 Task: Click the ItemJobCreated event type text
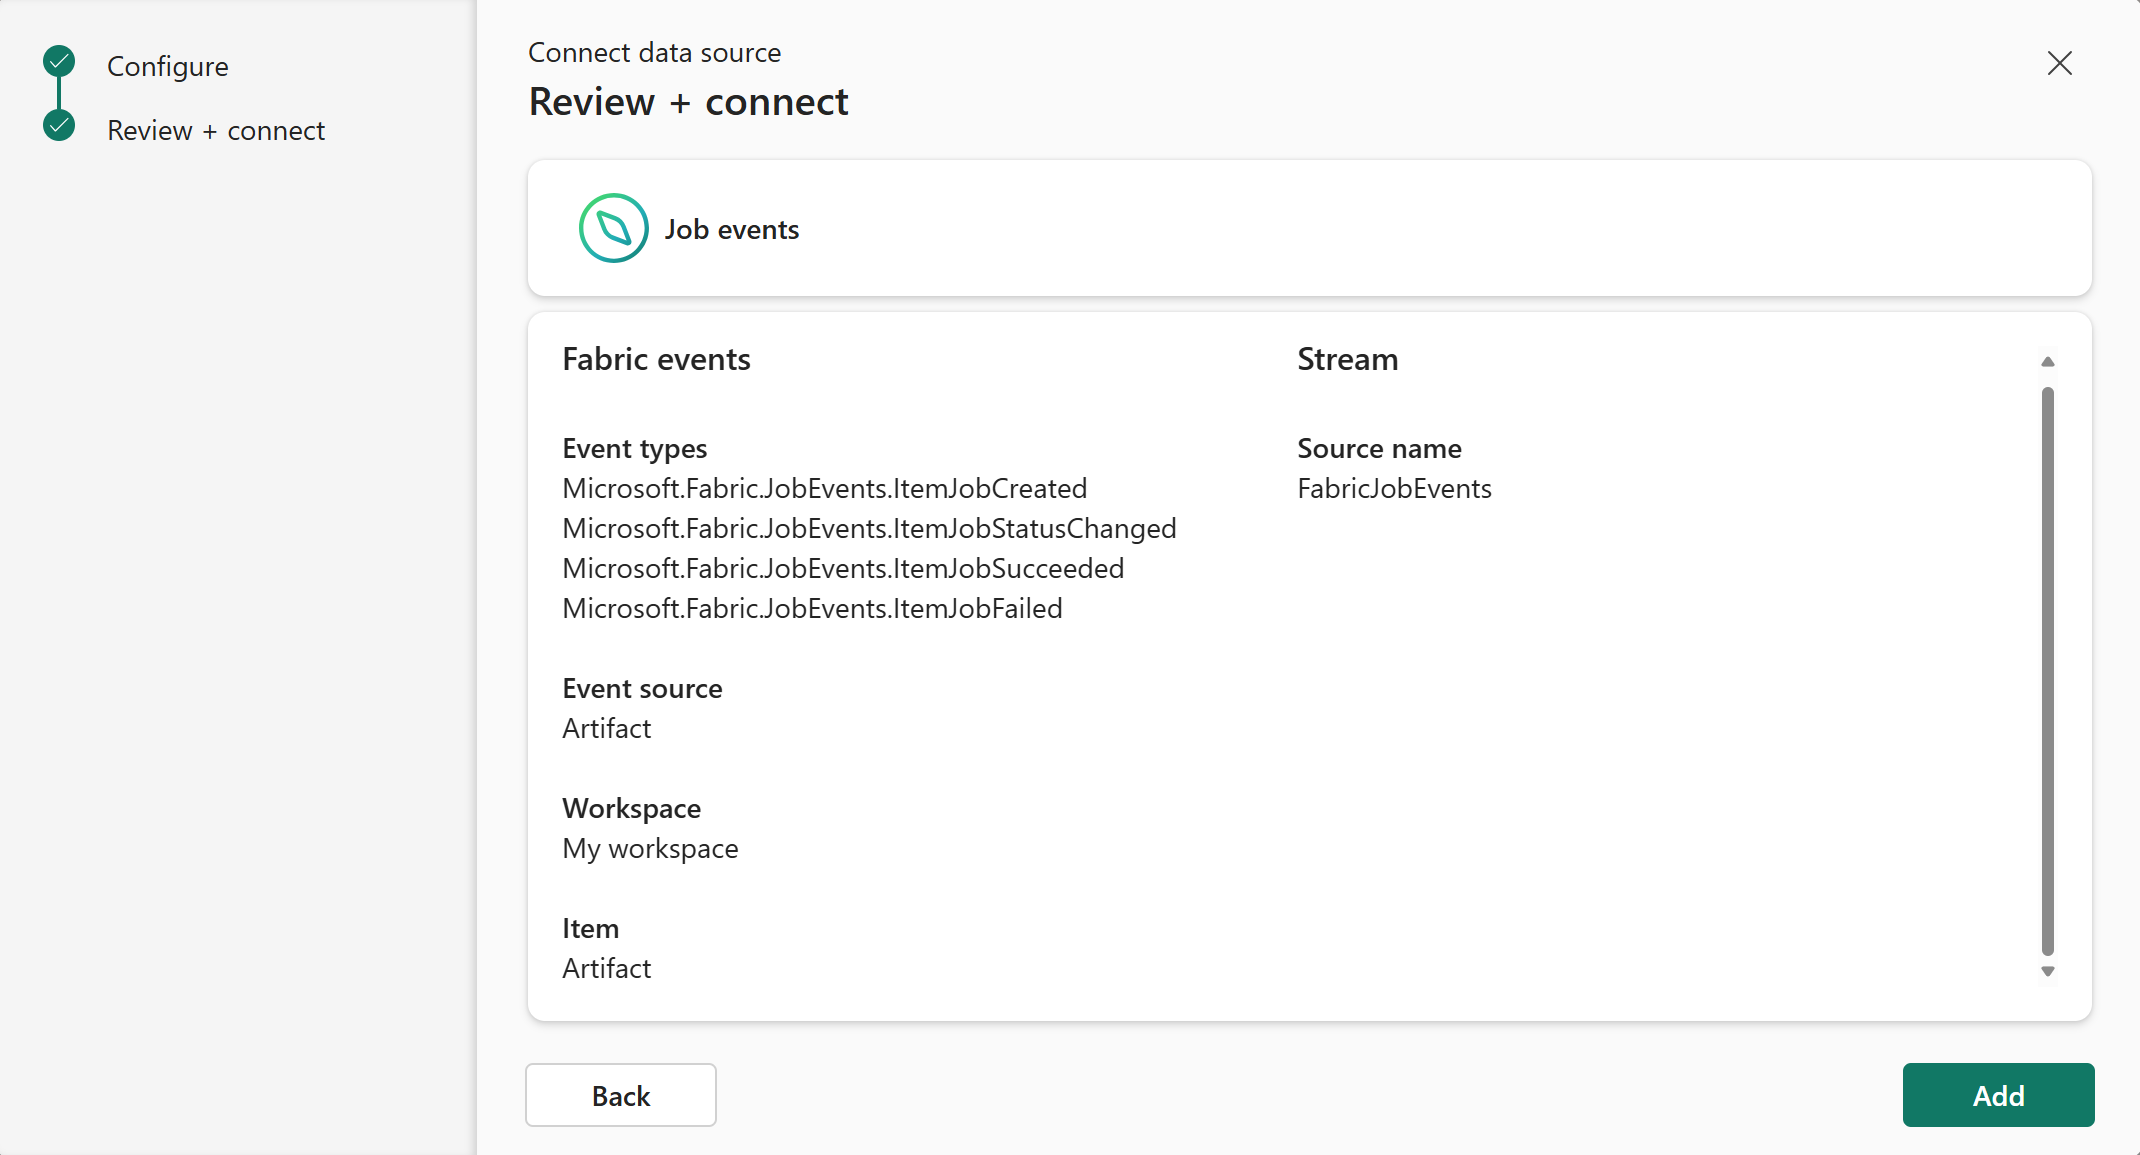(824, 488)
